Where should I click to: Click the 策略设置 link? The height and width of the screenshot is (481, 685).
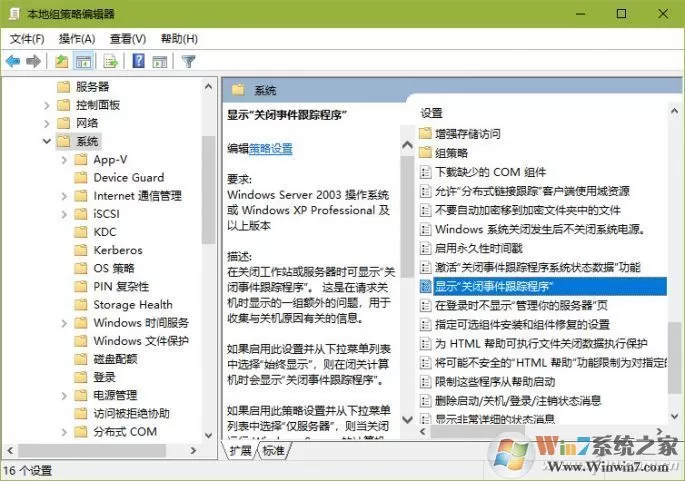coord(270,149)
